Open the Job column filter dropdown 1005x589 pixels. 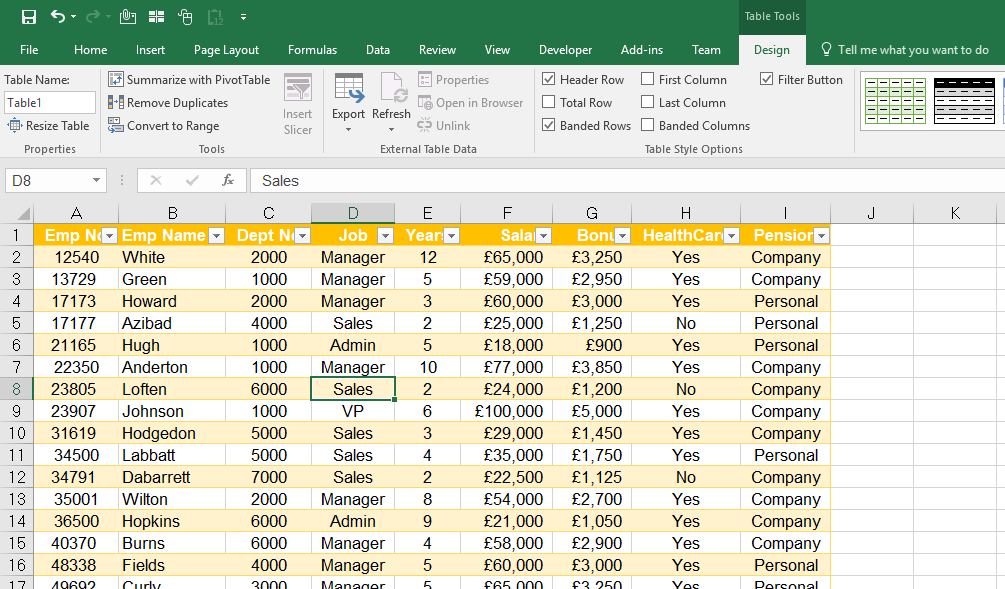(385, 236)
